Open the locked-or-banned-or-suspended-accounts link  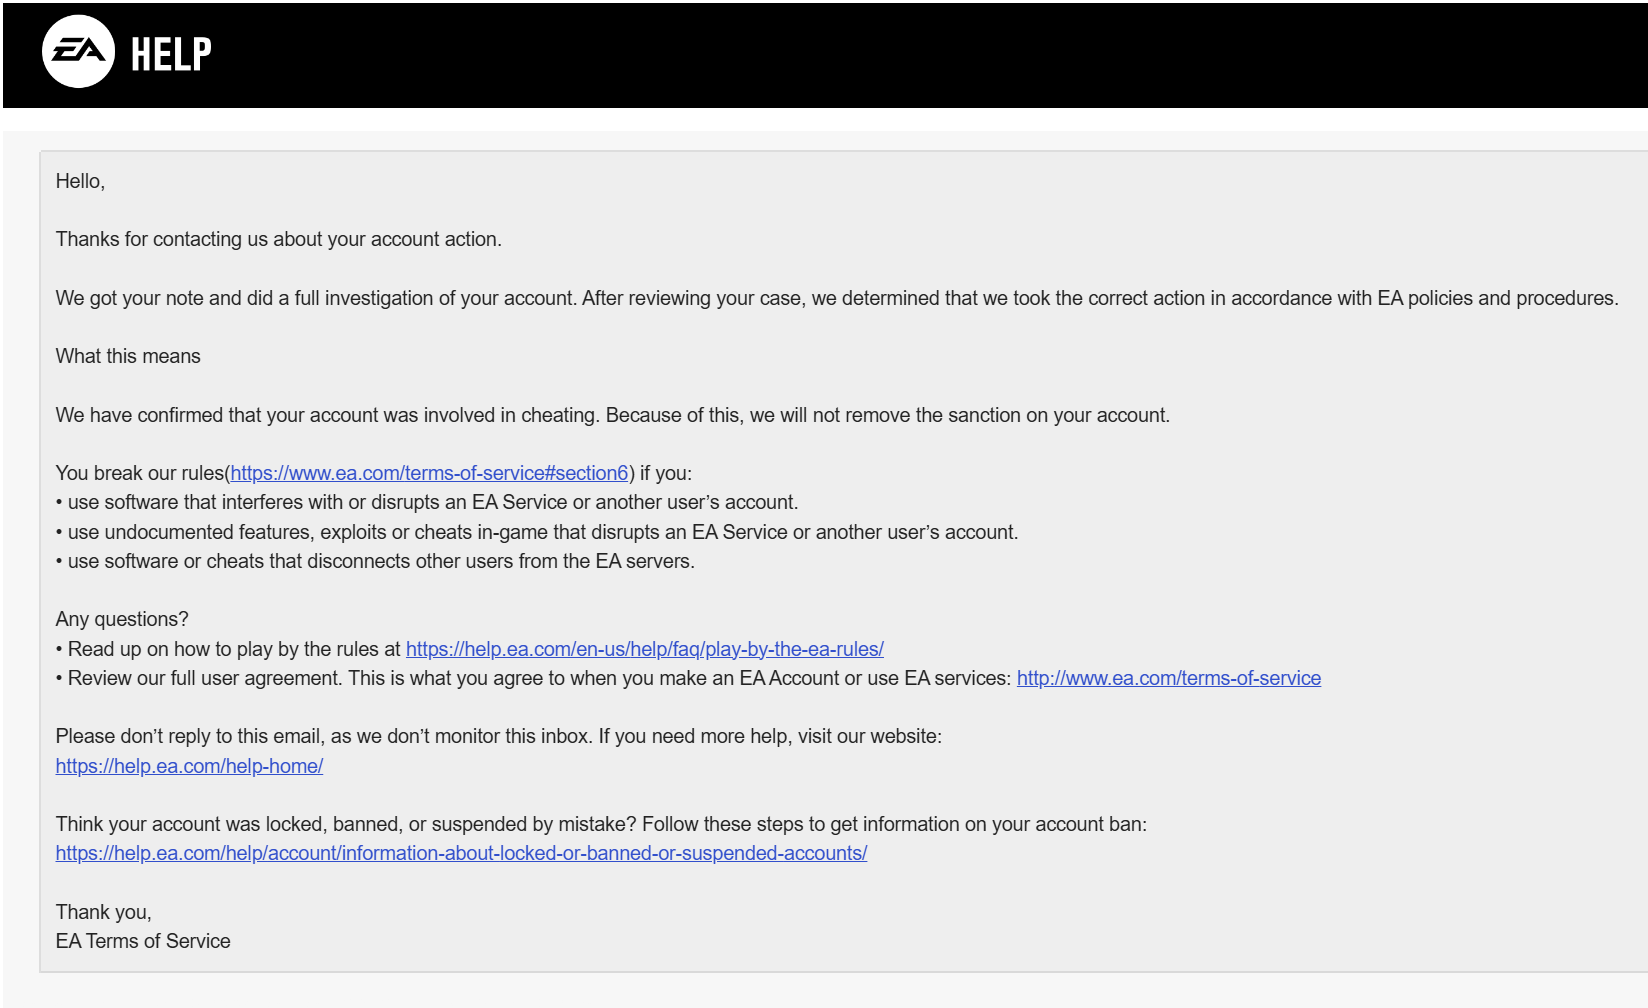tap(461, 853)
